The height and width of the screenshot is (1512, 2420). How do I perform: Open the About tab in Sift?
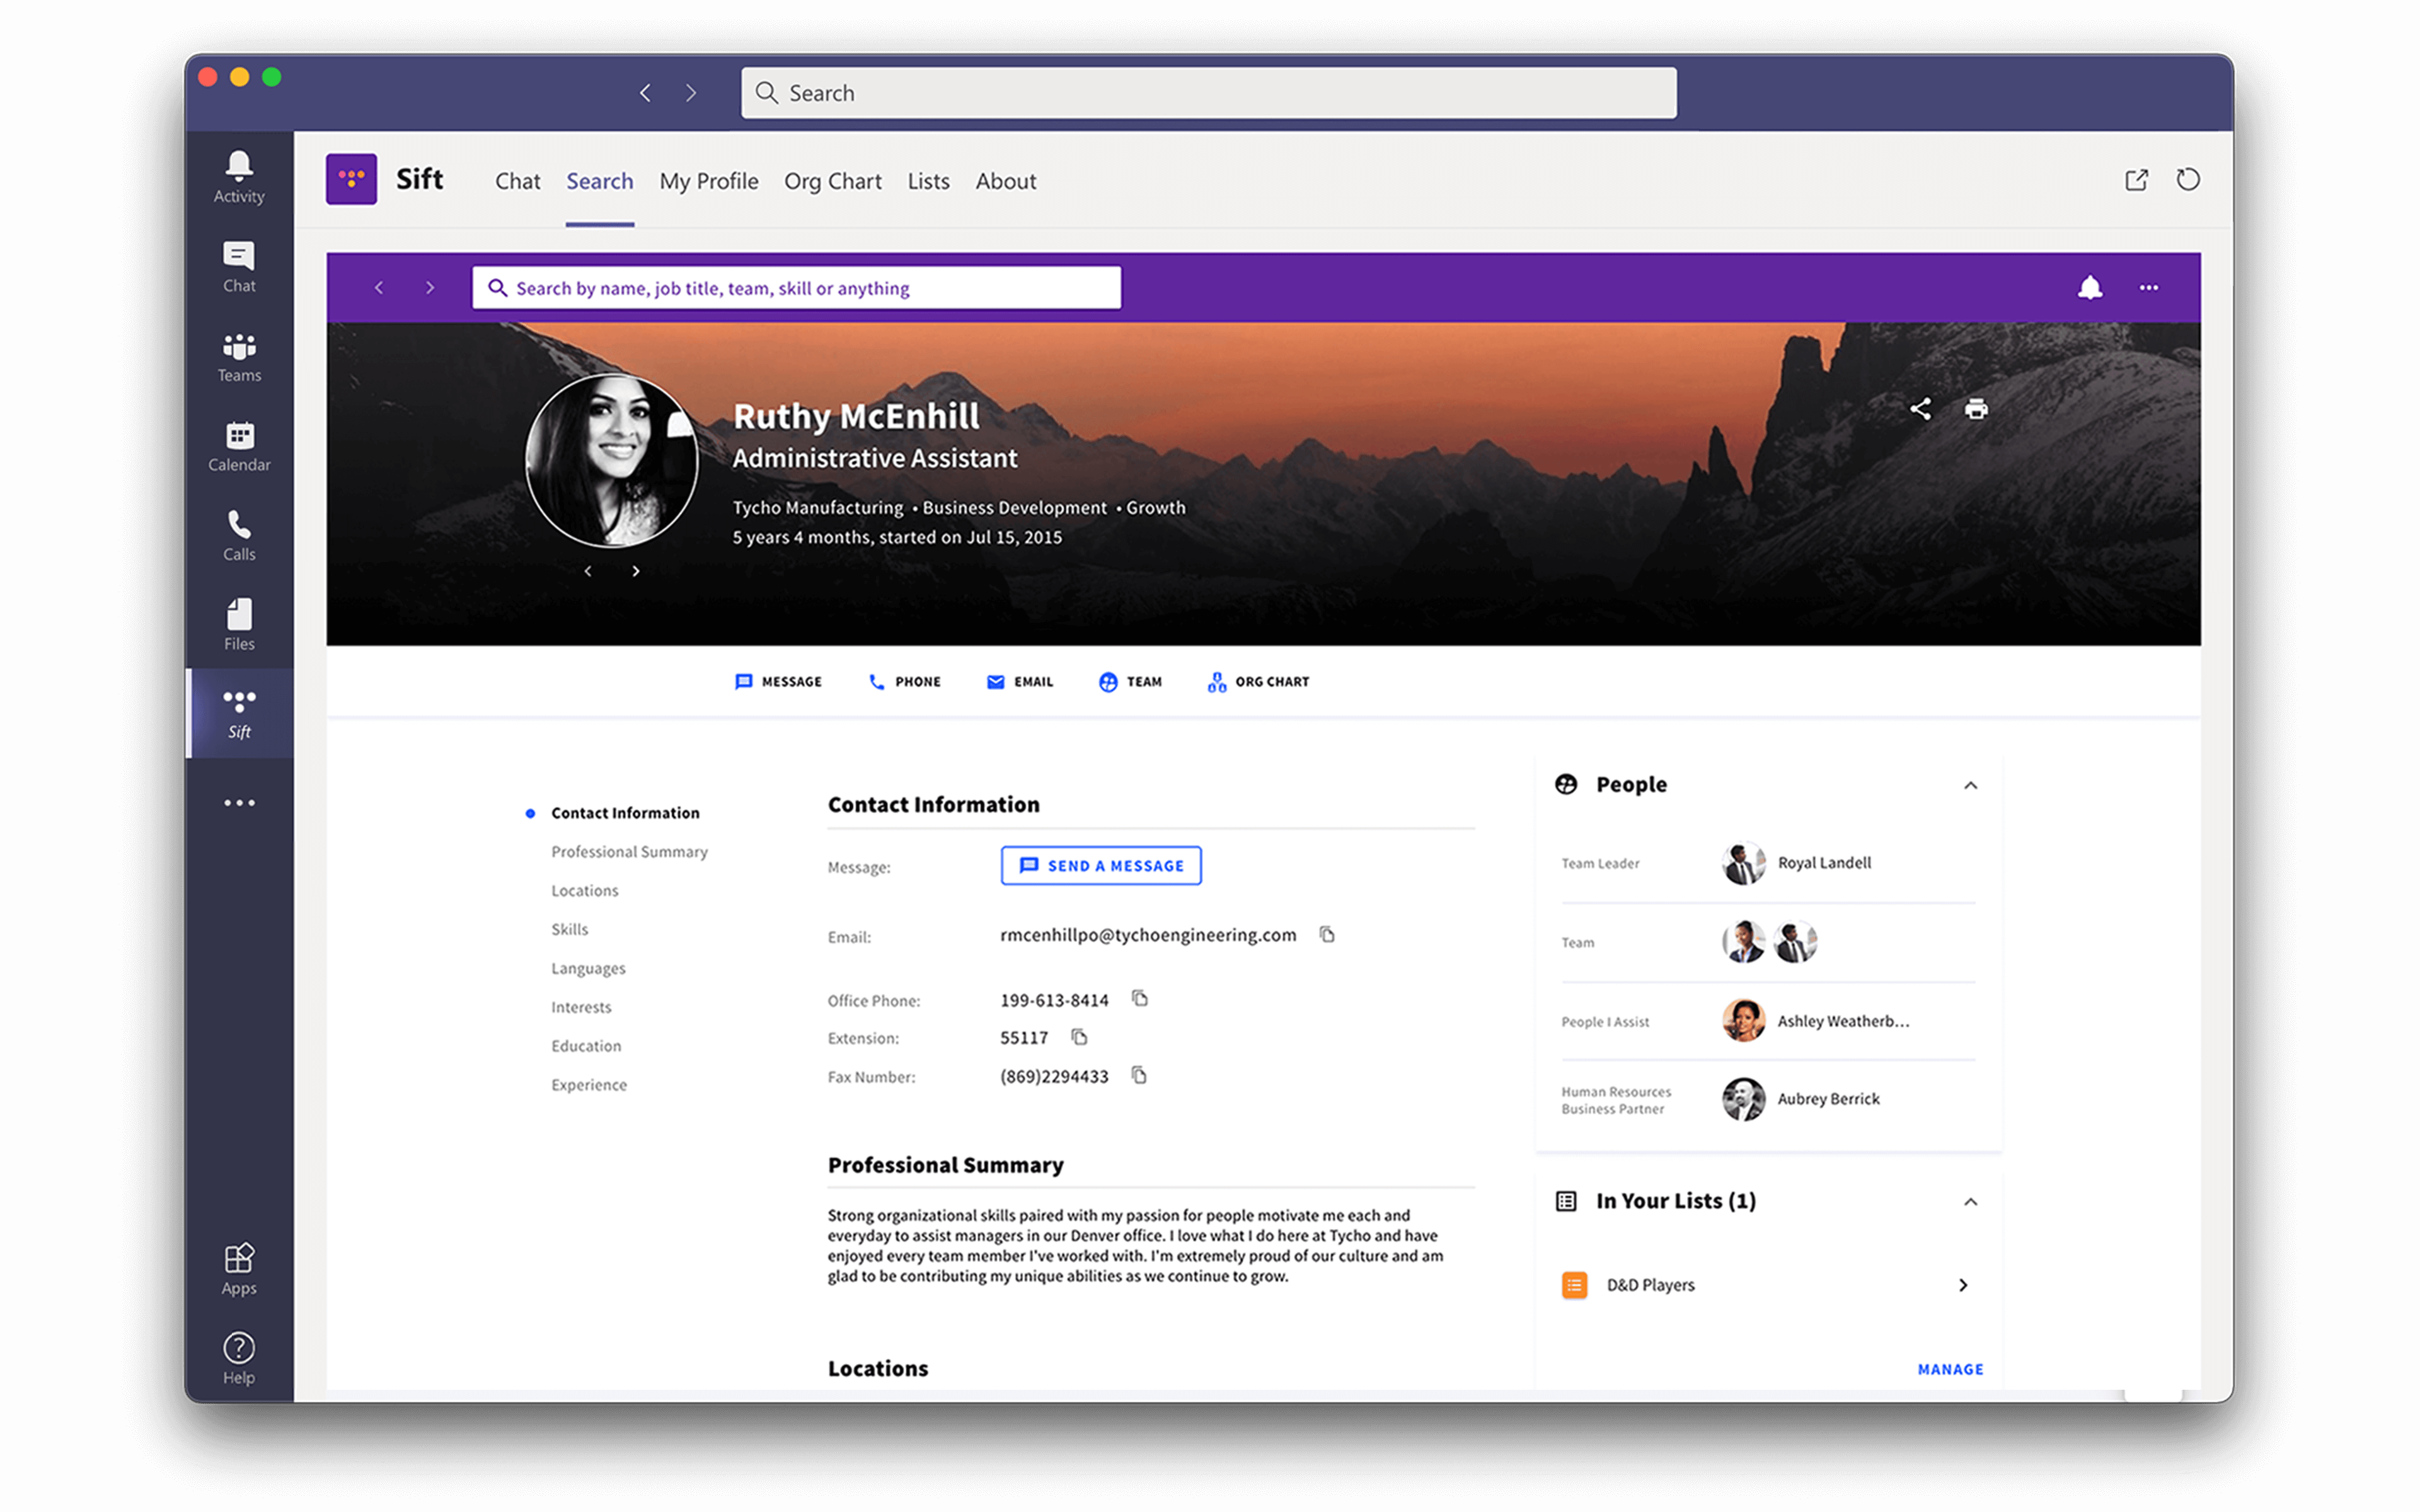point(1005,181)
